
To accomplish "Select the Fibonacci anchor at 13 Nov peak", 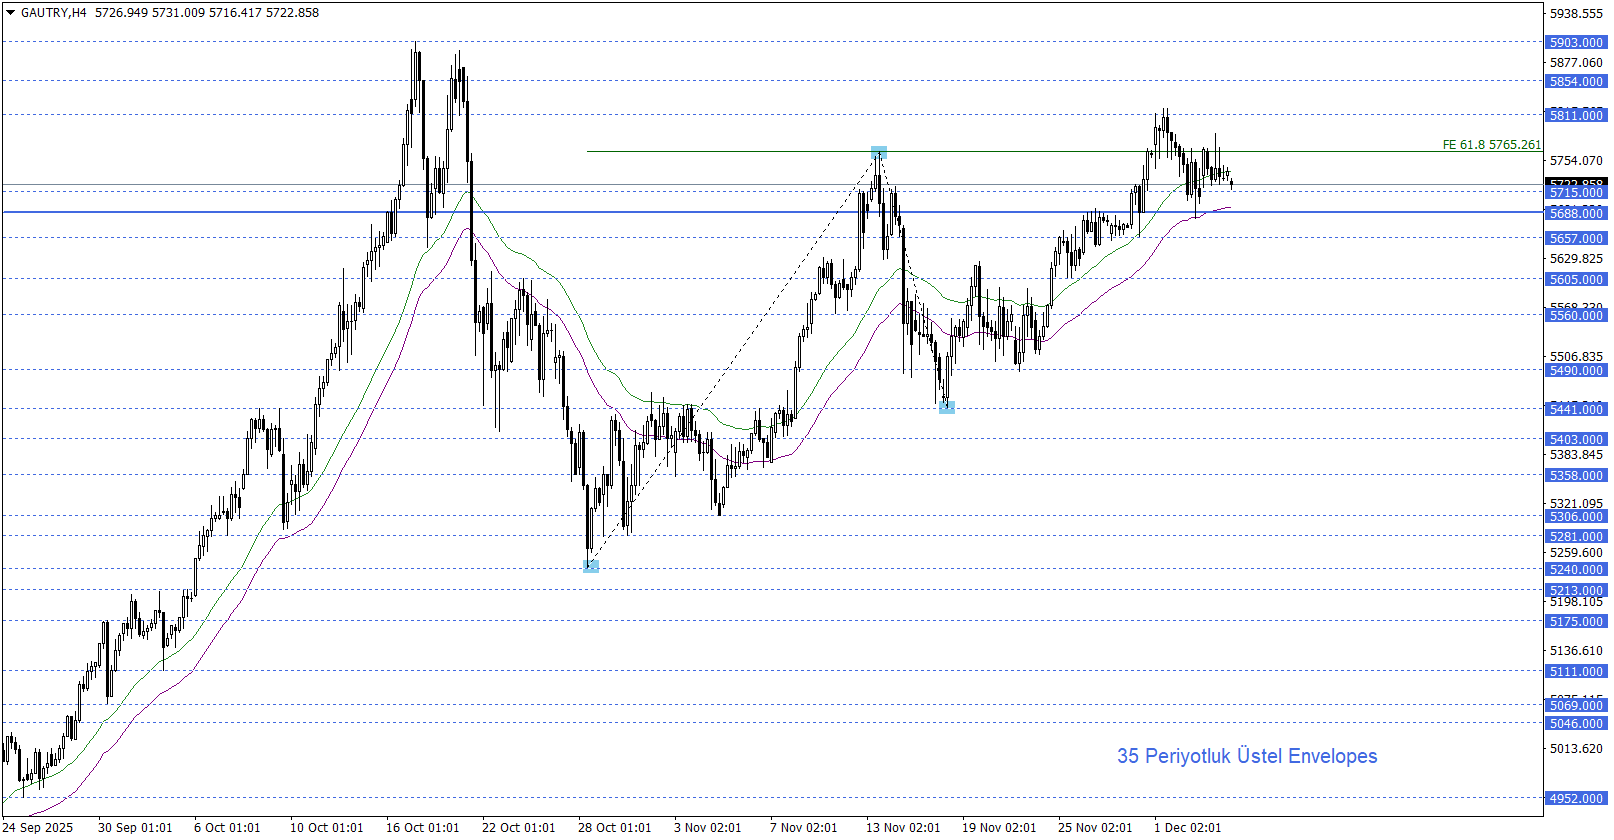I will pos(878,153).
